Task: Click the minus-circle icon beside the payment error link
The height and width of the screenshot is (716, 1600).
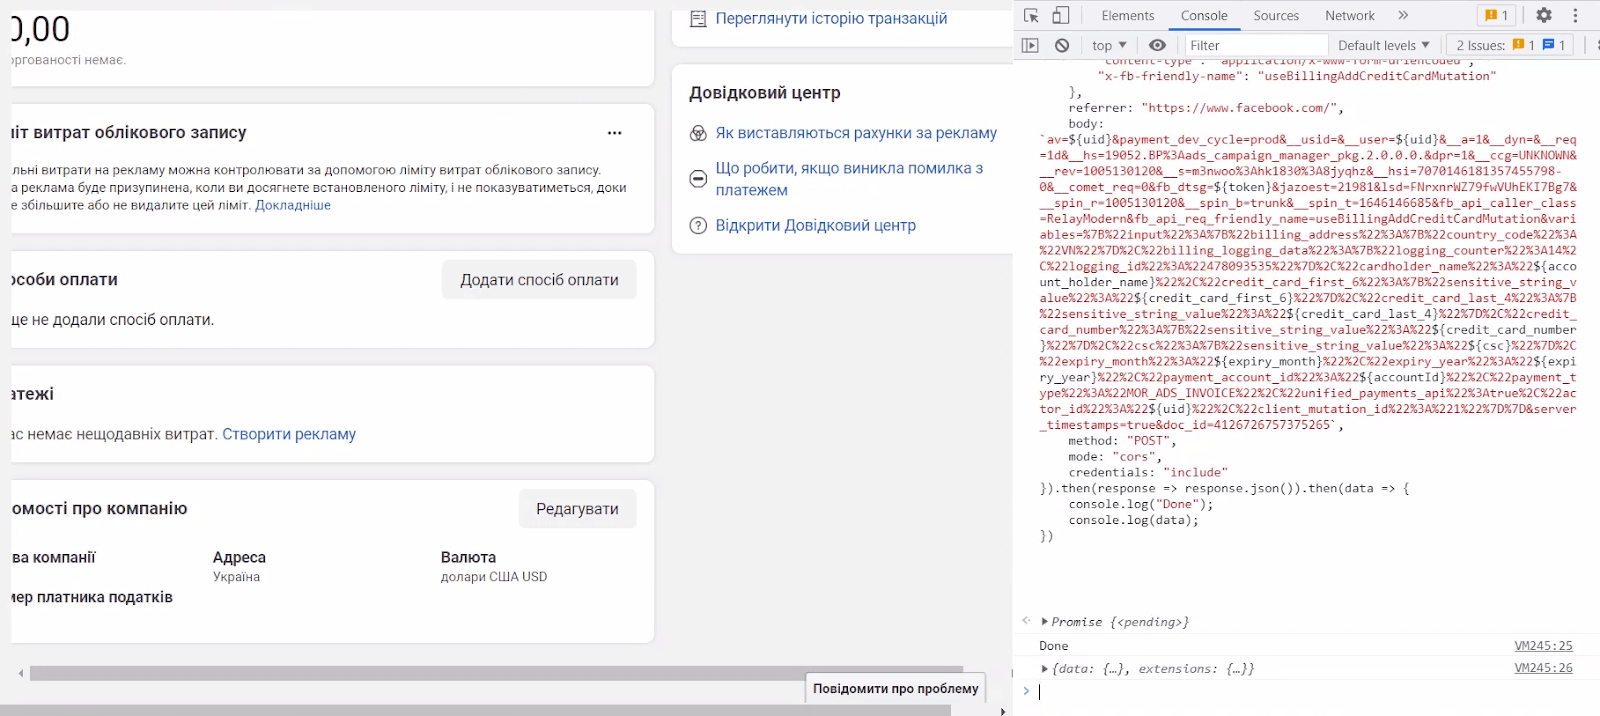Action: click(698, 179)
